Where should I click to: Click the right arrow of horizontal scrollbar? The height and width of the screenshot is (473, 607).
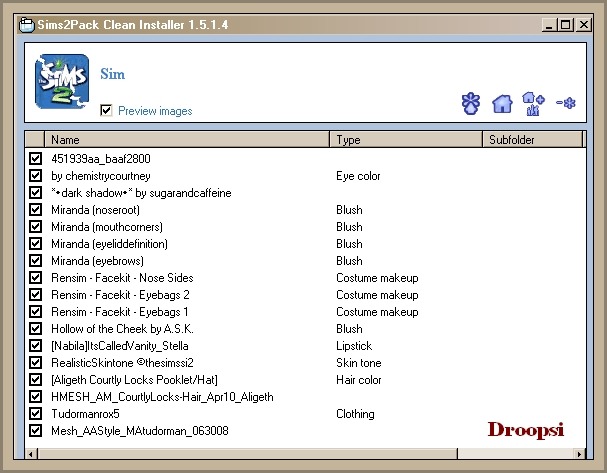579,454
